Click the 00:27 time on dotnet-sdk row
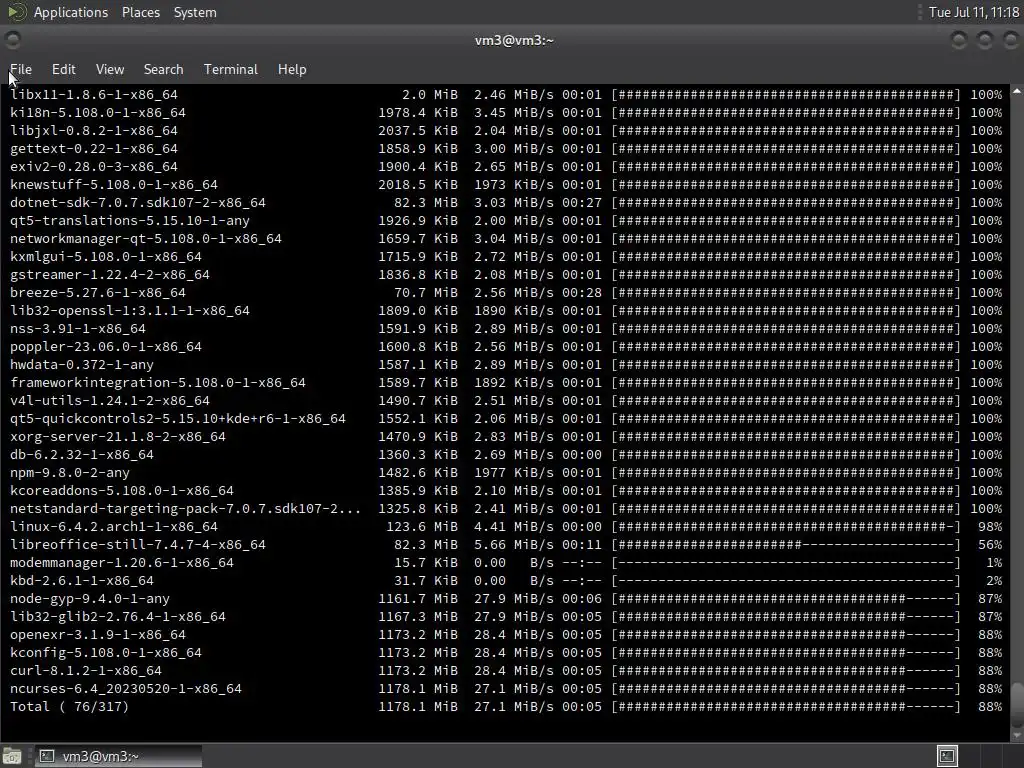 [582, 202]
